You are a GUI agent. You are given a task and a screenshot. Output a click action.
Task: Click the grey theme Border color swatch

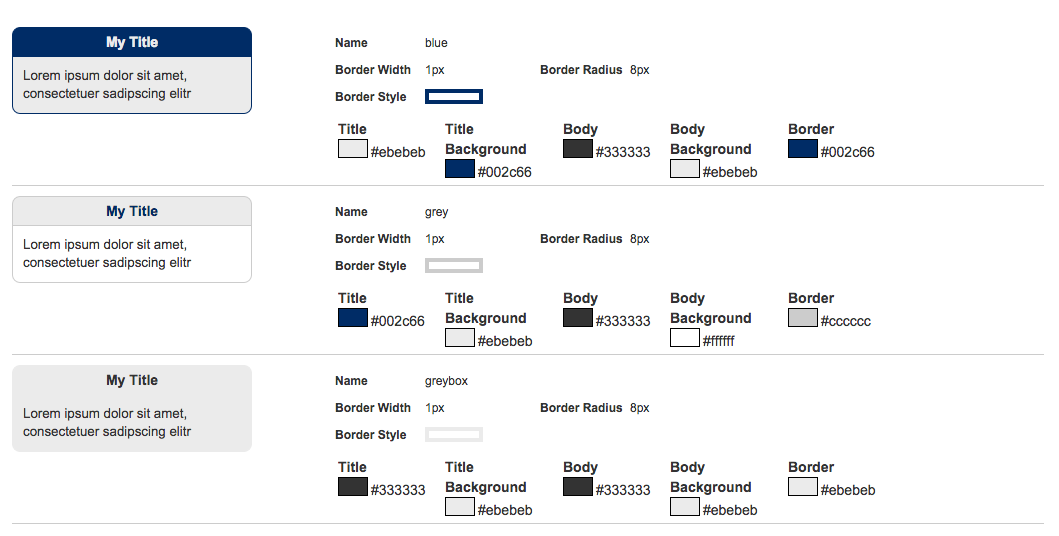coord(803,318)
